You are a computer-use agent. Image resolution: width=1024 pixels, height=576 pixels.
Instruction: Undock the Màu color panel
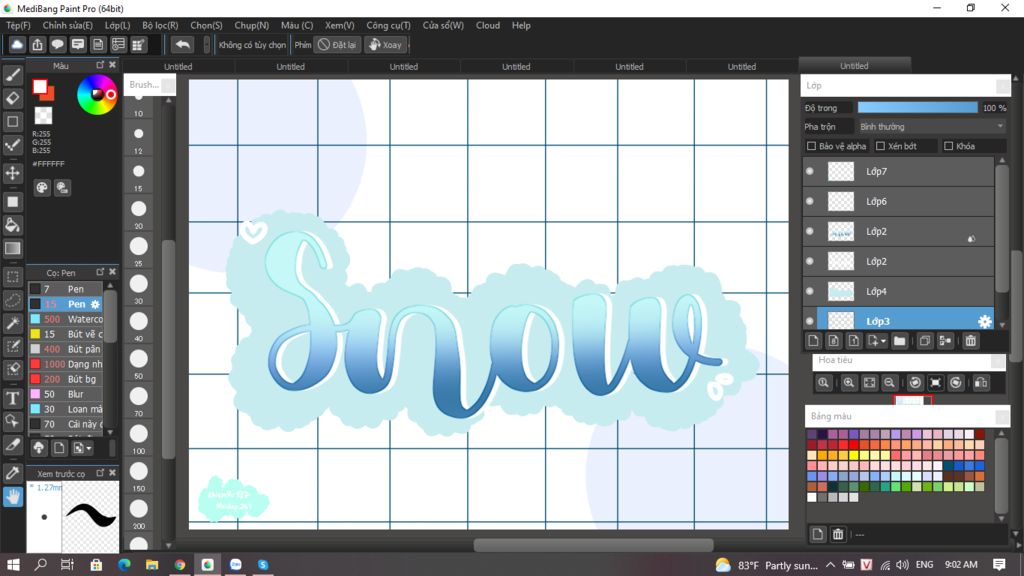tap(100, 65)
